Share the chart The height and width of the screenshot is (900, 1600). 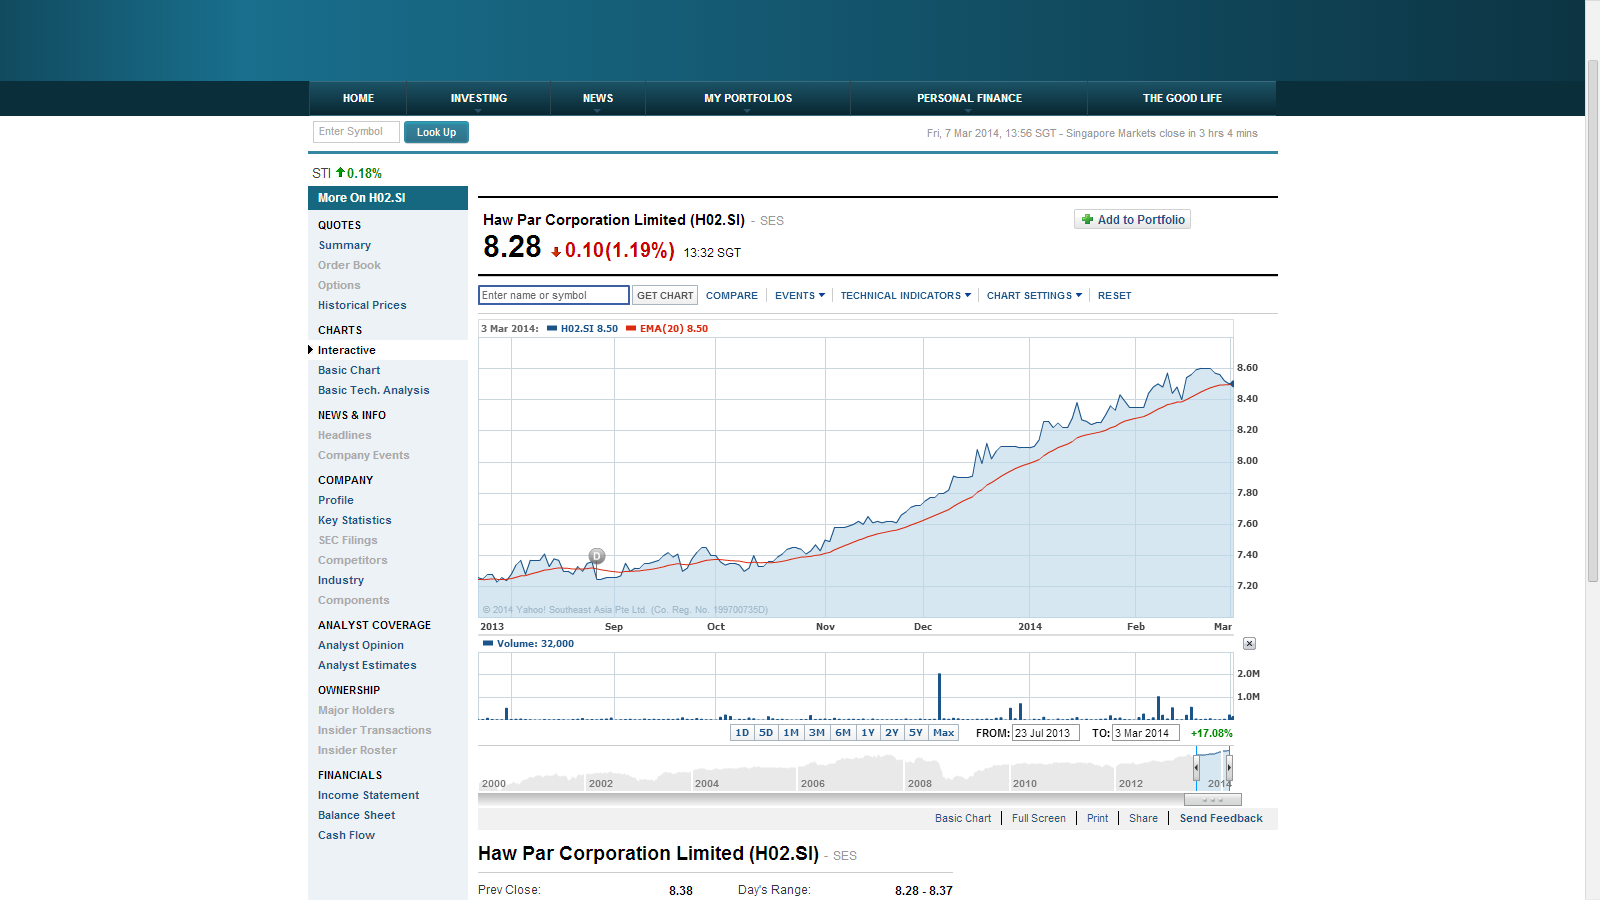pyautogui.click(x=1143, y=818)
